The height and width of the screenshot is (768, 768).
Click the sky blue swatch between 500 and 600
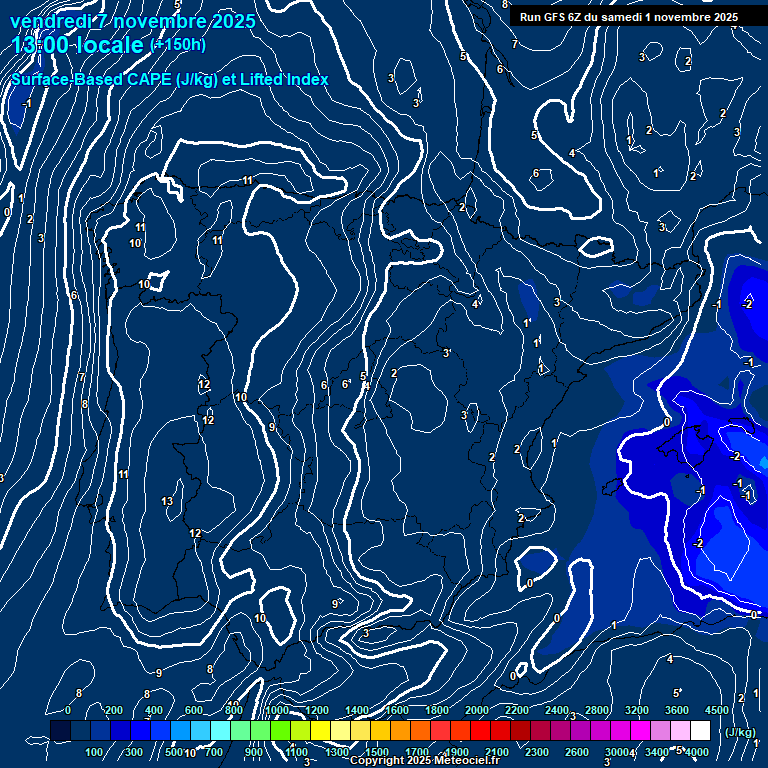pos(180,730)
